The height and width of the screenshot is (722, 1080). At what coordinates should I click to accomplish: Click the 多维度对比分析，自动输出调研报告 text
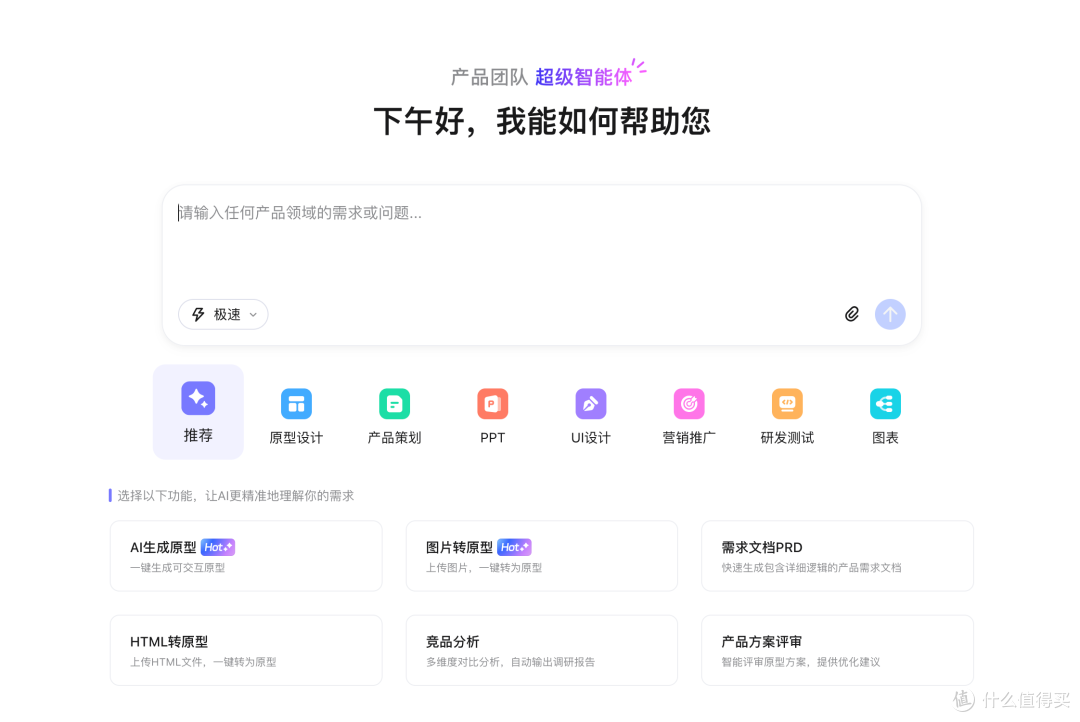(510, 662)
